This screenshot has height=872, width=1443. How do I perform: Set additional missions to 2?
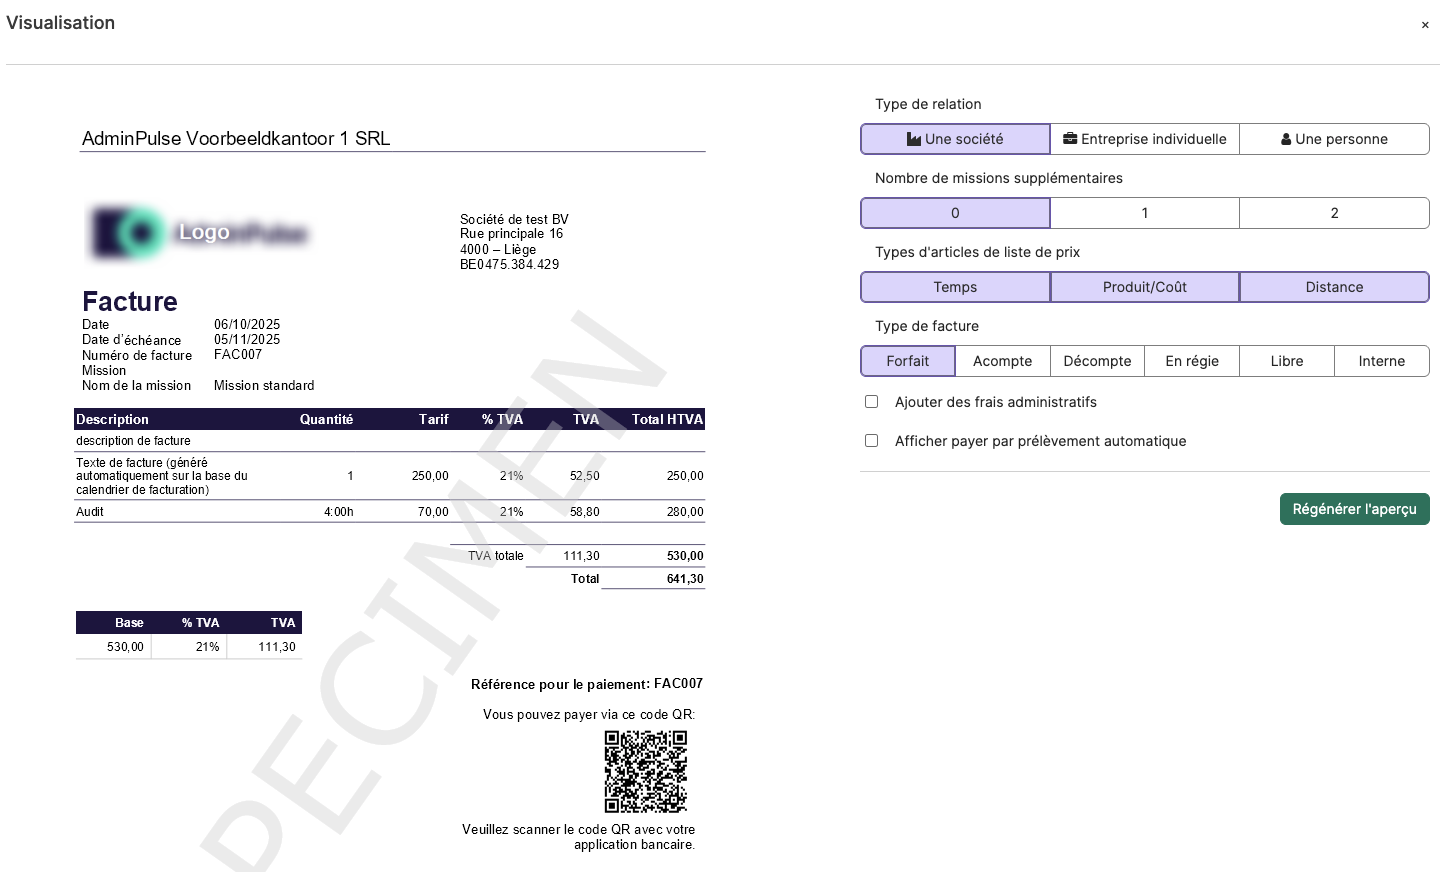click(1334, 213)
